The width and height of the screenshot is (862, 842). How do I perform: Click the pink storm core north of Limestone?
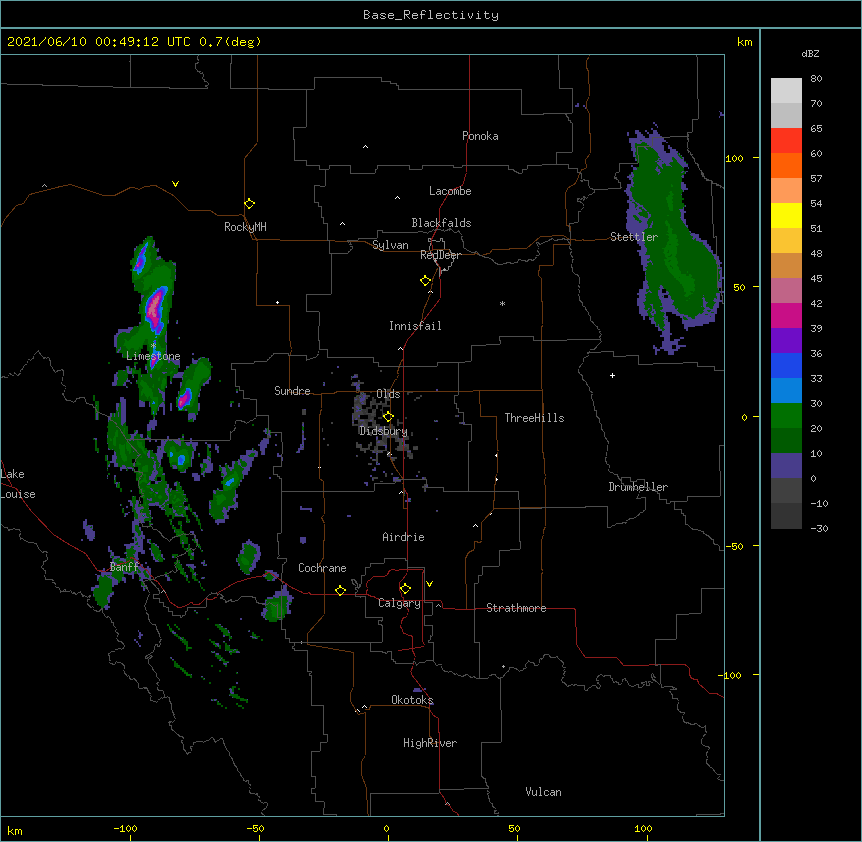(156, 307)
